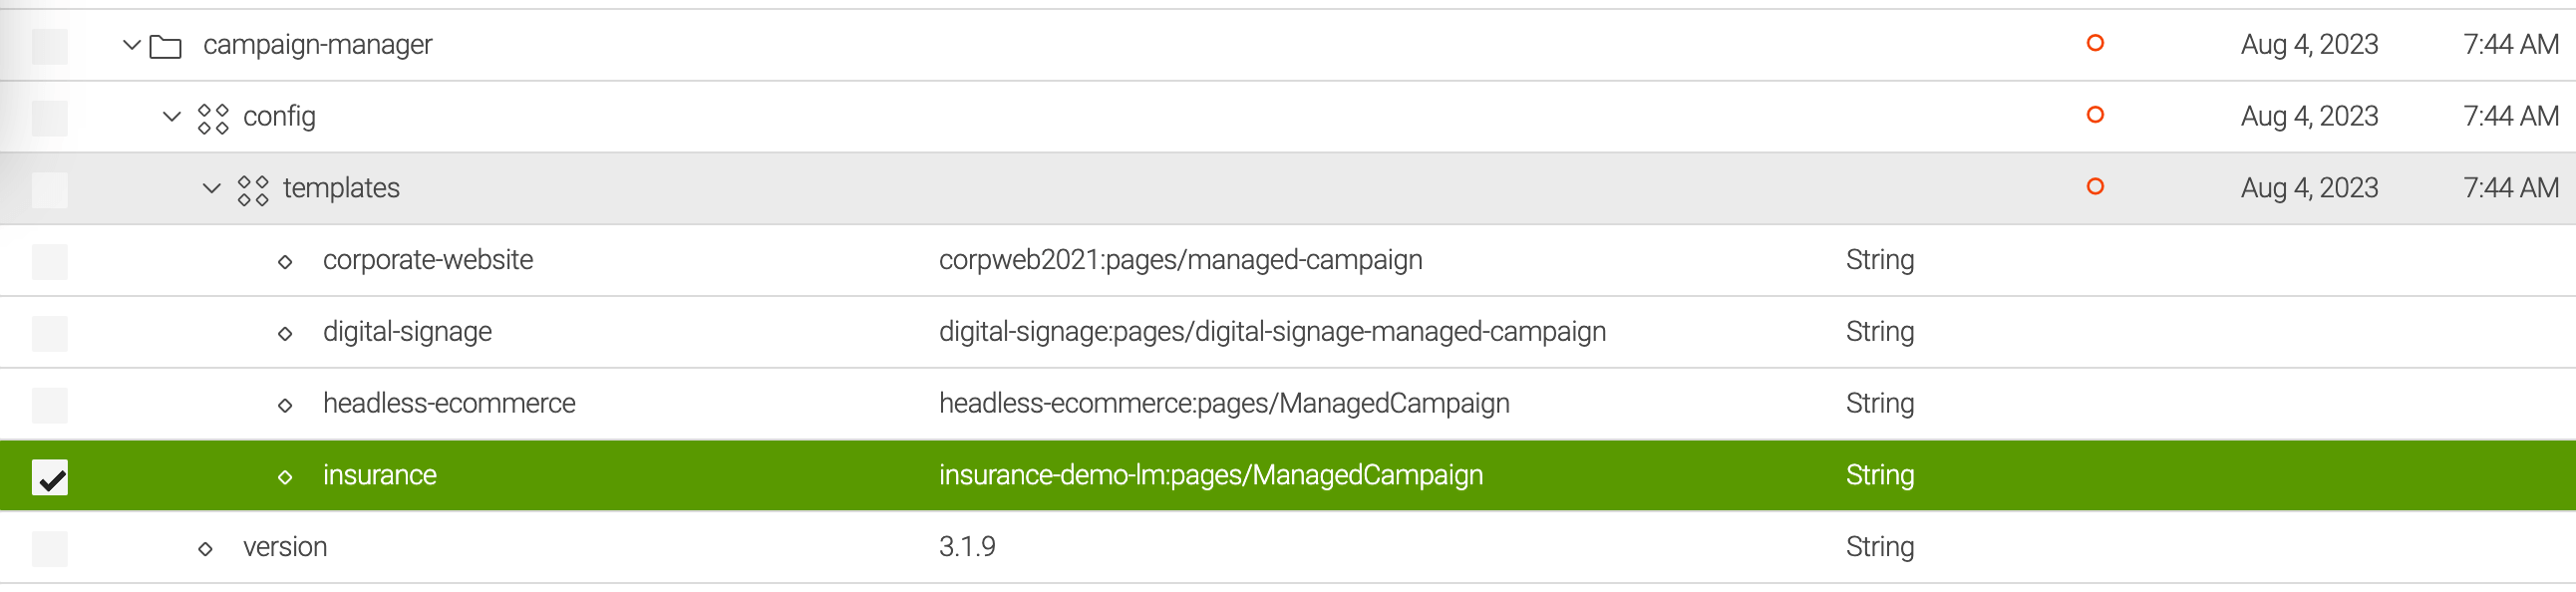Screen dimensions: 2576x592
Task: Click the insurance property diamond icon
Action: (285, 478)
